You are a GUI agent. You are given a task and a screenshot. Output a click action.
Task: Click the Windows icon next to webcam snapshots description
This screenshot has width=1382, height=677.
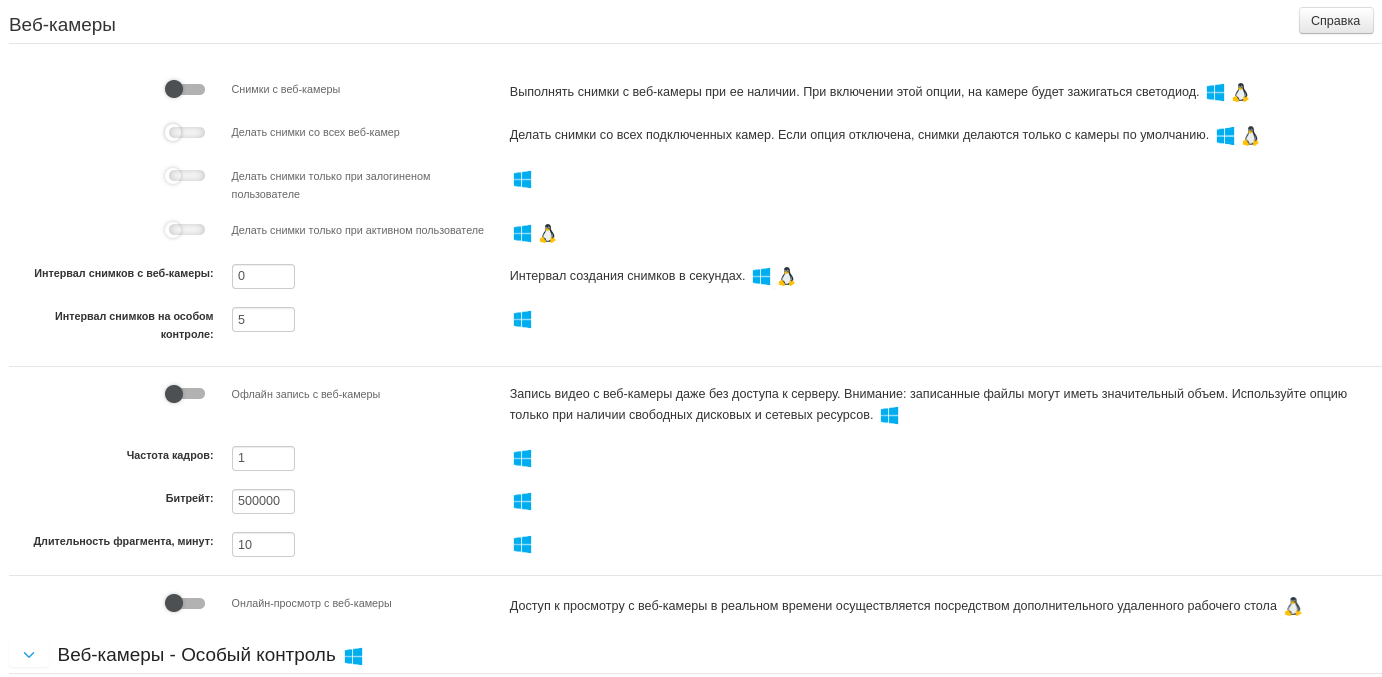click(x=1216, y=91)
